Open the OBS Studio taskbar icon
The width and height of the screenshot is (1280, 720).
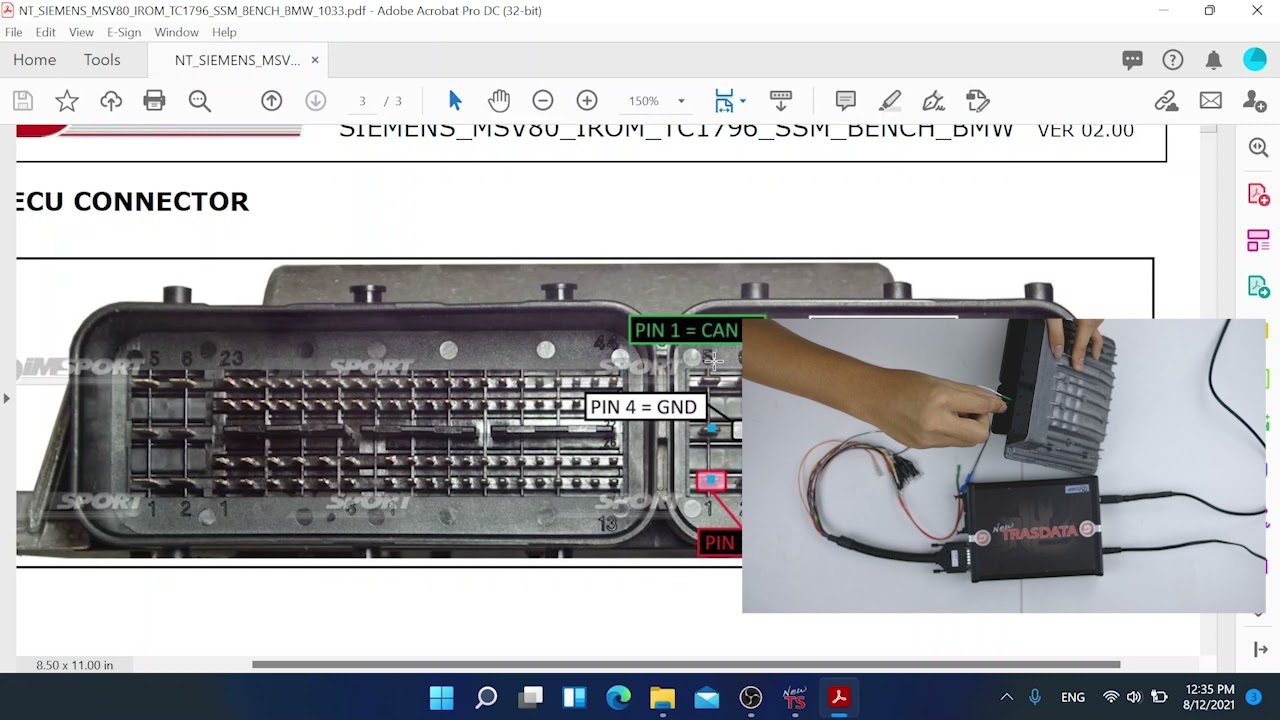(x=750, y=697)
